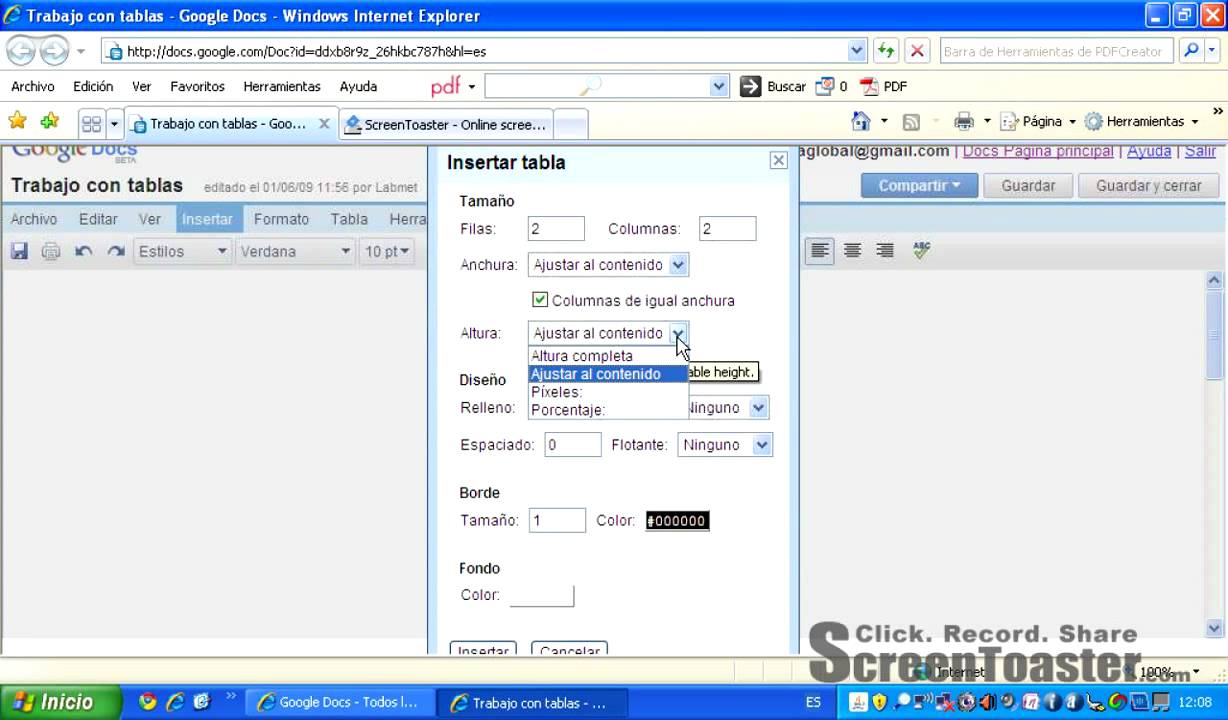Click the Fondo color swatch
The height and width of the screenshot is (720, 1228).
pyautogui.click(x=542, y=595)
